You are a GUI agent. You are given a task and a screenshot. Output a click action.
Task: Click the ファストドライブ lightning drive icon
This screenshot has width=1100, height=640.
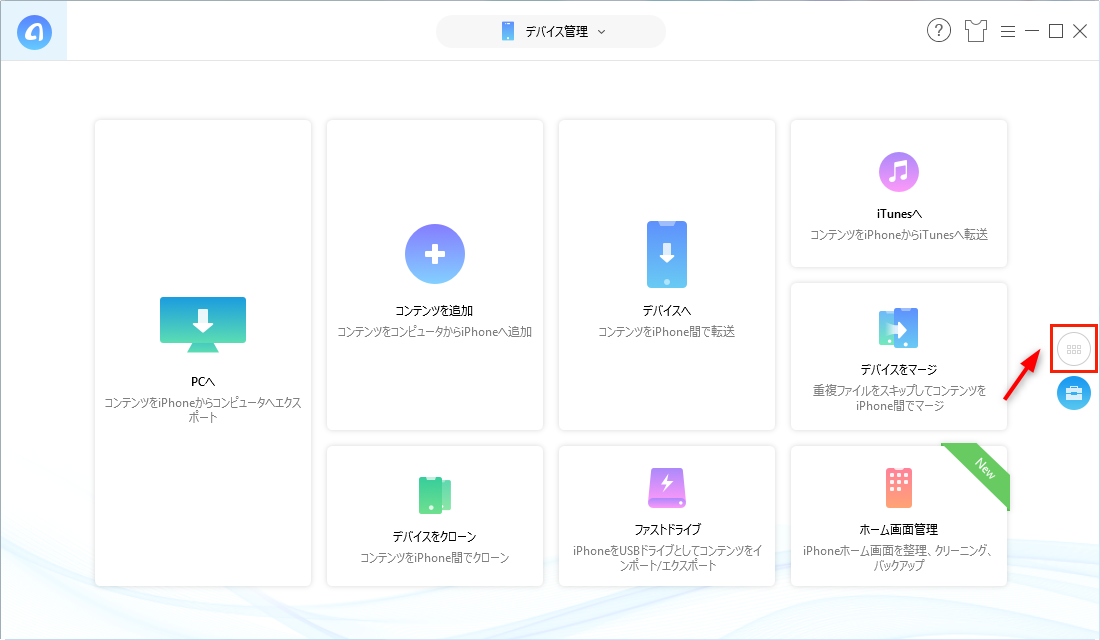(x=666, y=488)
